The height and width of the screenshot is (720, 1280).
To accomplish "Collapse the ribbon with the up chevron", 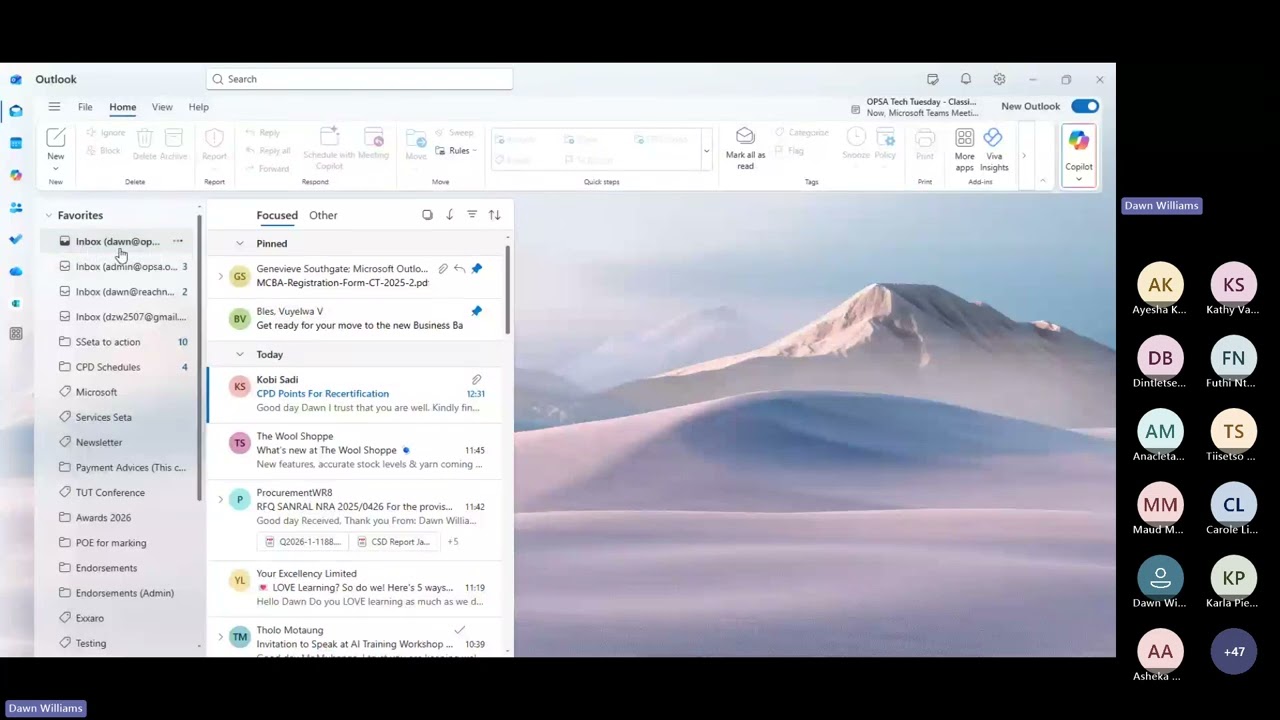I will click(x=1043, y=181).
